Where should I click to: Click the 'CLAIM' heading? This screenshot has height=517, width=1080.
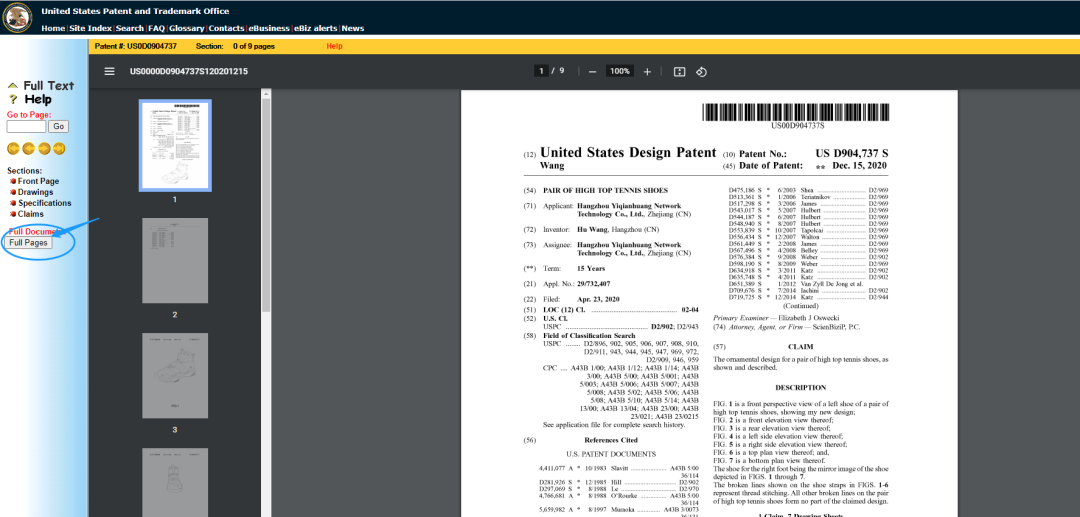coord(800,347)
